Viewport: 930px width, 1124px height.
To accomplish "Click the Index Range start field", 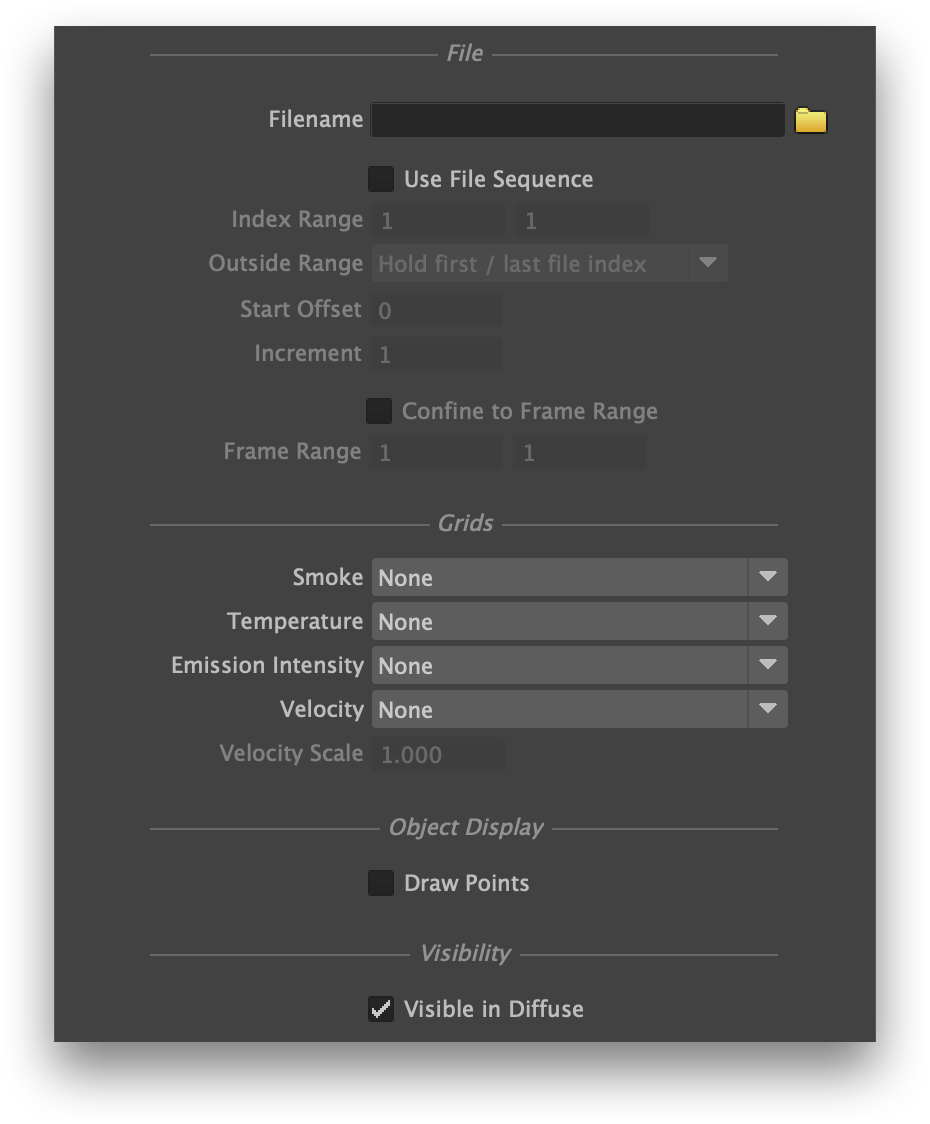I will 438,220.
